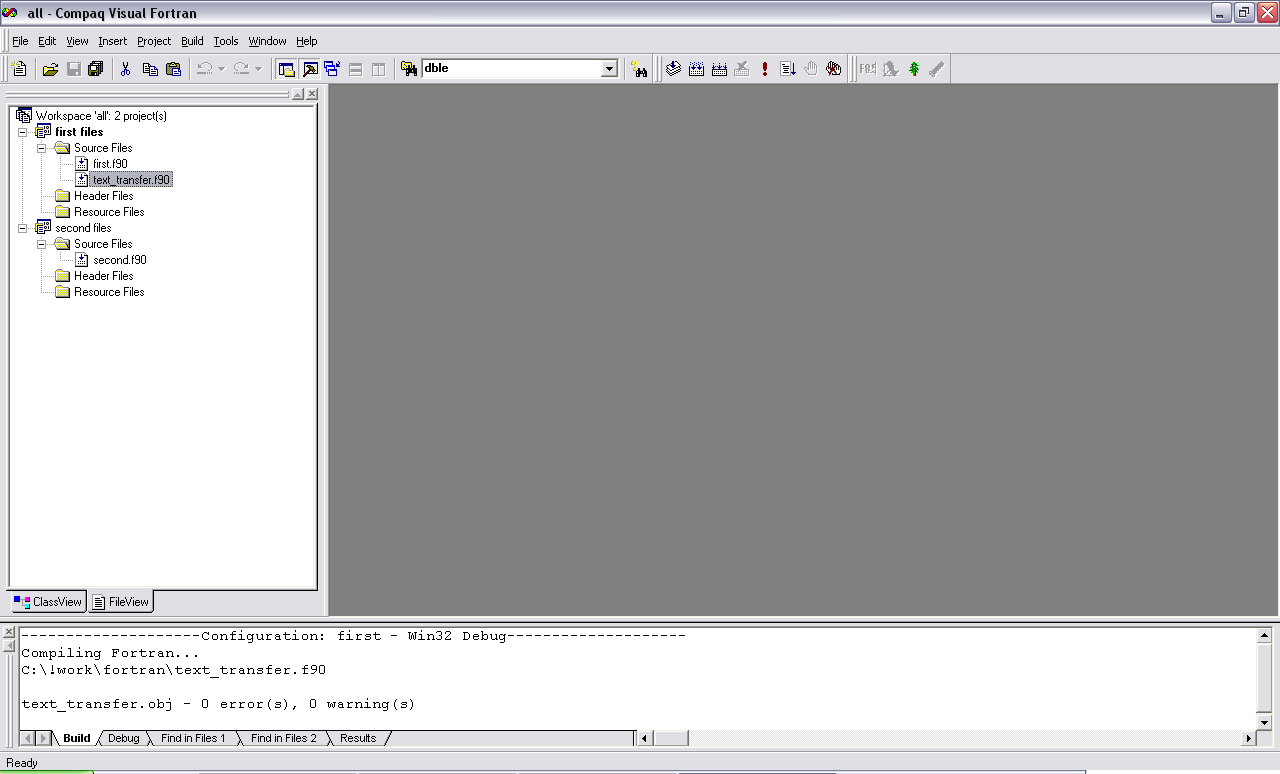Click the F85 Fortran toolbar icon
The width and height of the screenshot is (1280, 774).
867,69
